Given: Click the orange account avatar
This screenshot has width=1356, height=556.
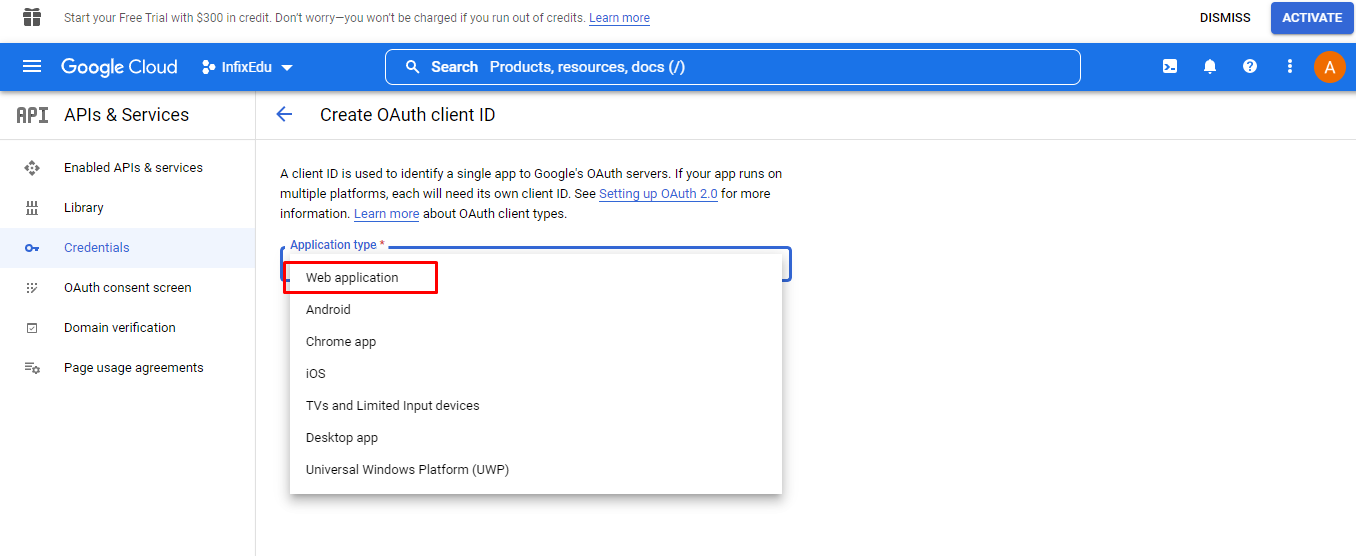Looking at the screenshot, I should click(1329, 67).
